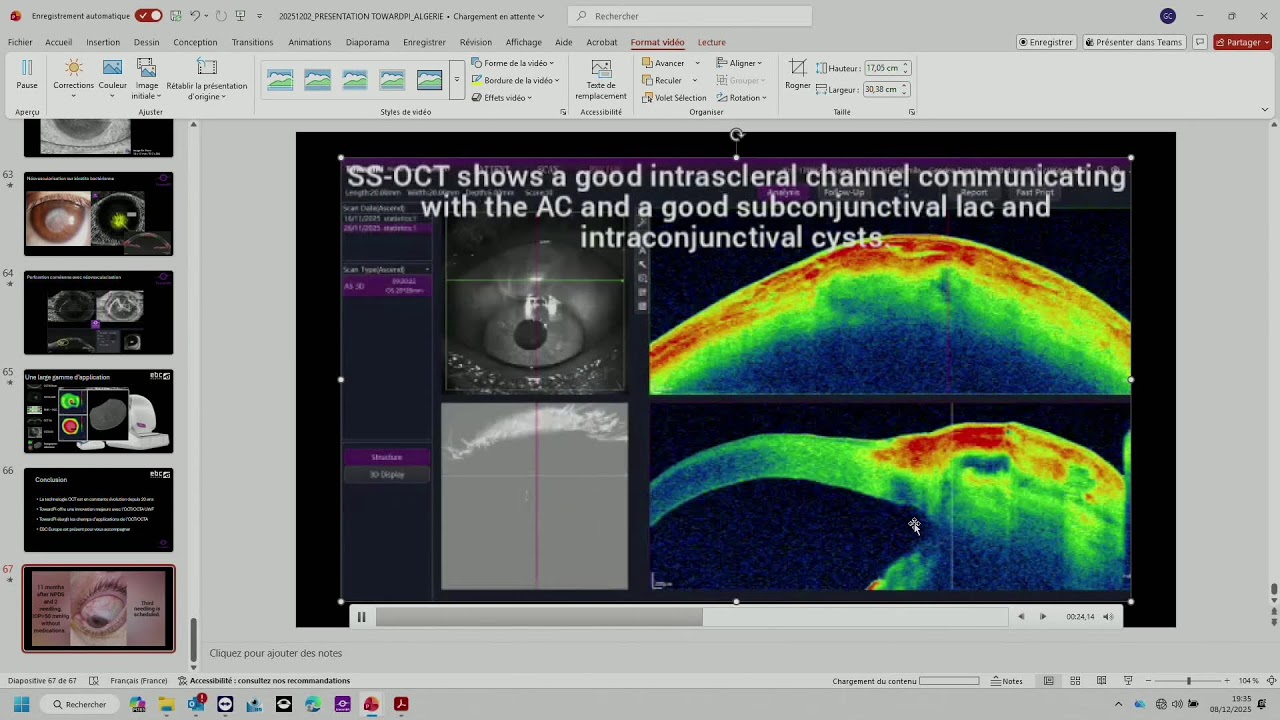
Task: Click the Partager share button
Action: [x=1242, y=42]
